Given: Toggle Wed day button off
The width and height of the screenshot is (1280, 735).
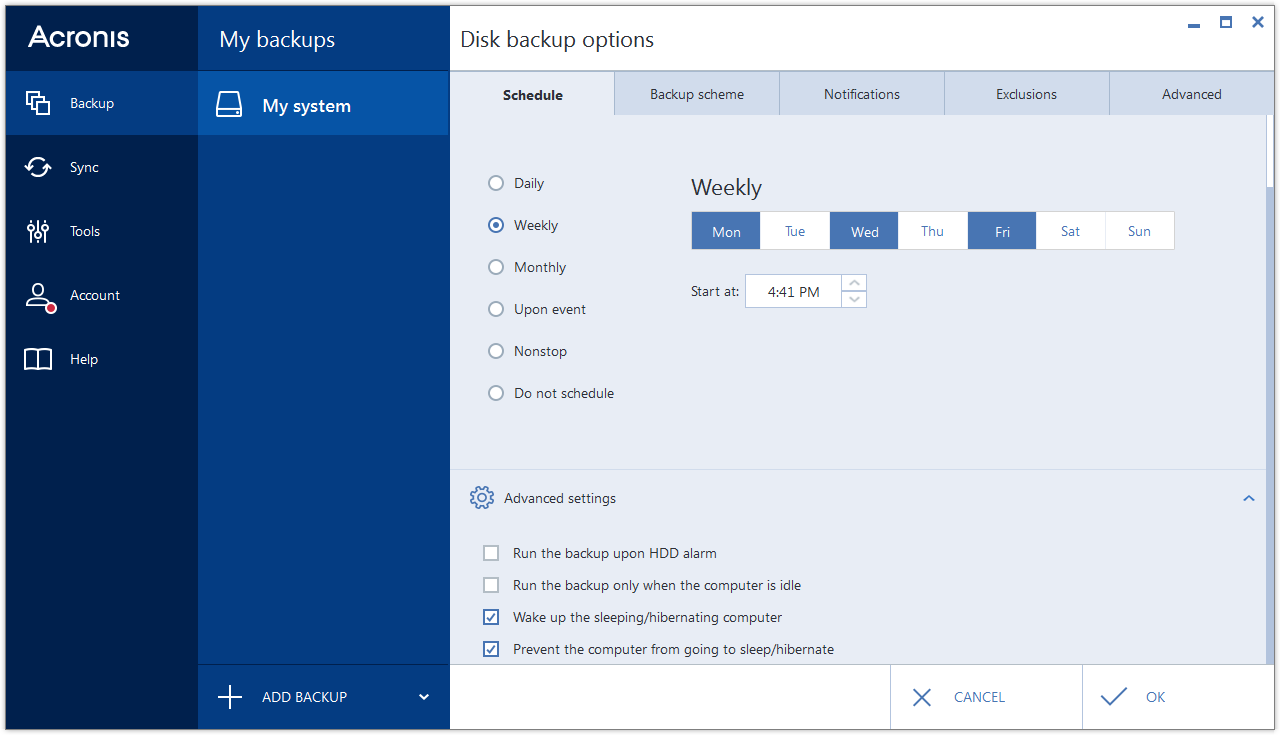Looking at the screenshot, I should [x=864, y=231].
